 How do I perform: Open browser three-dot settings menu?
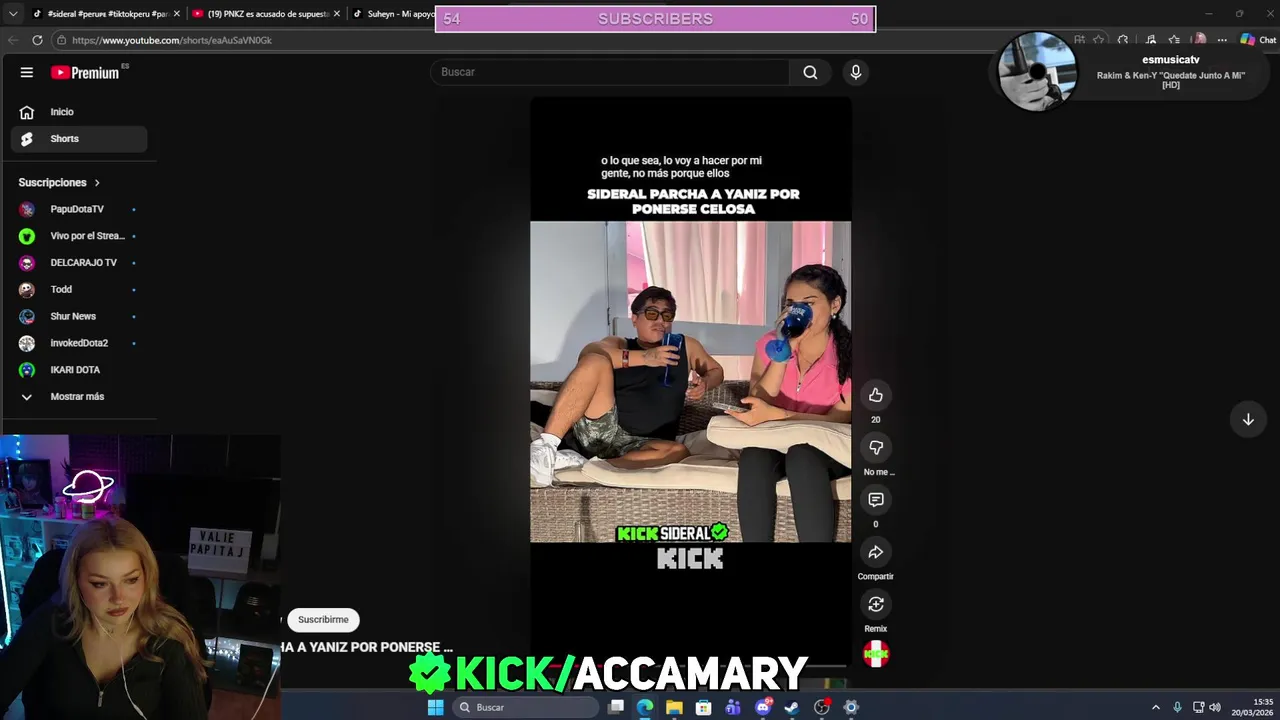1222,40
